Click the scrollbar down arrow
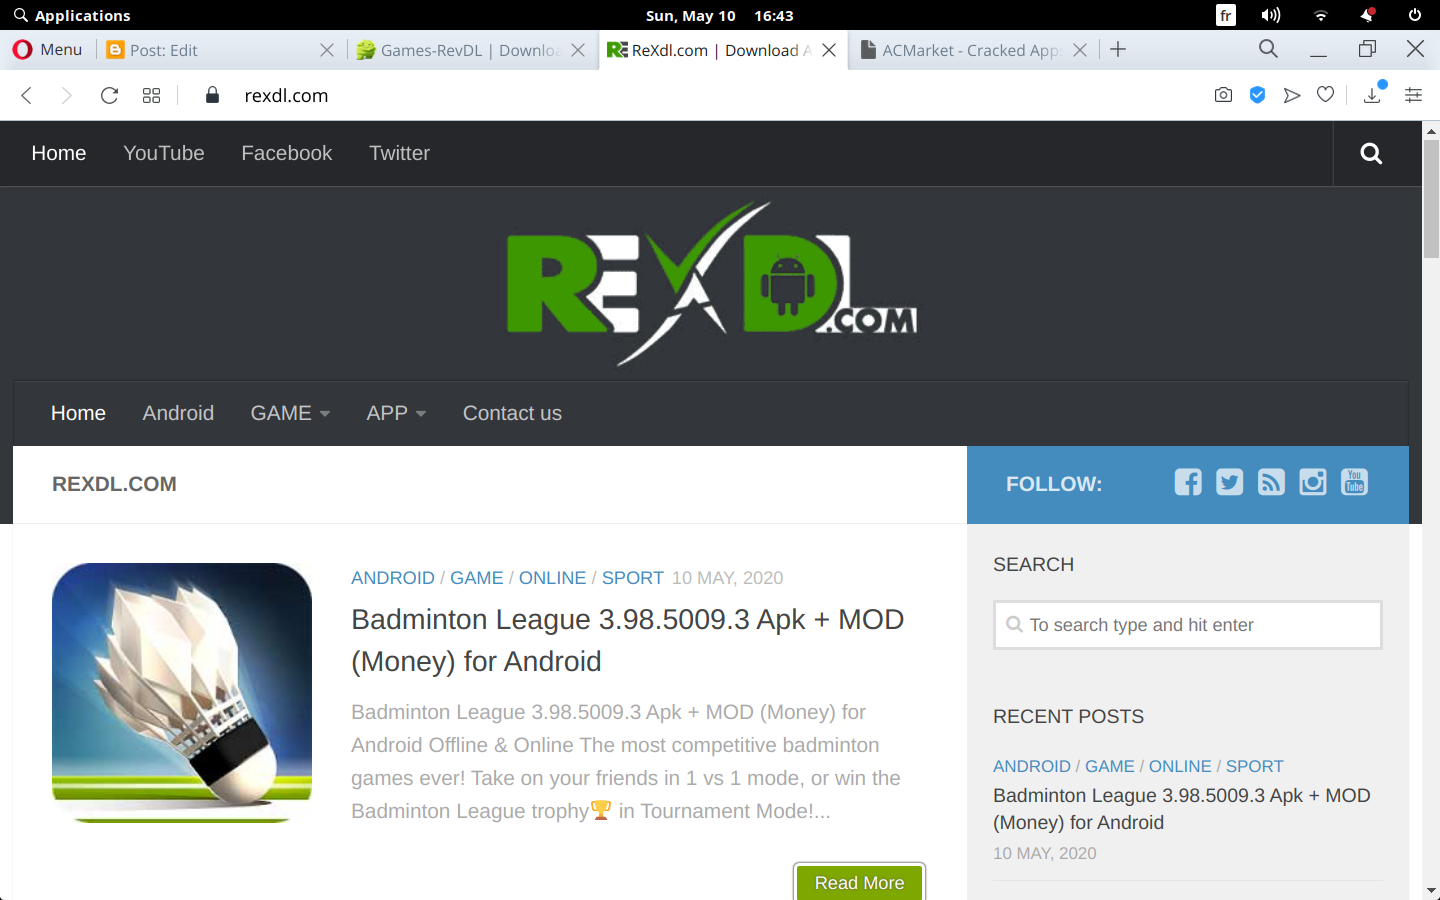Image resolution: width=1440 pixels, height=900 pixels. pos(1431,890)
